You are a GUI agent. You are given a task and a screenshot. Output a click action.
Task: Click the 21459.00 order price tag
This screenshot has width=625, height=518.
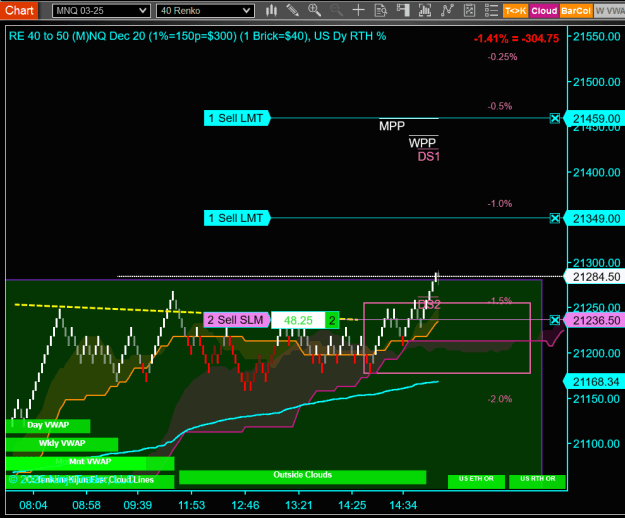coord(594,119)
